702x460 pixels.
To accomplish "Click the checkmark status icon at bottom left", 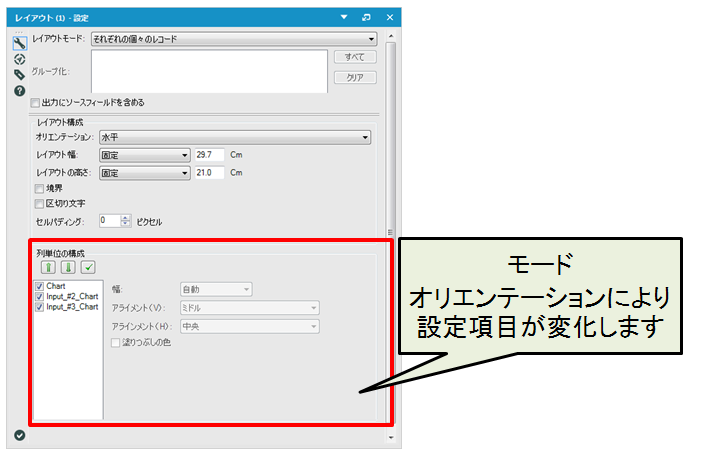I will (x=19, y=434).
